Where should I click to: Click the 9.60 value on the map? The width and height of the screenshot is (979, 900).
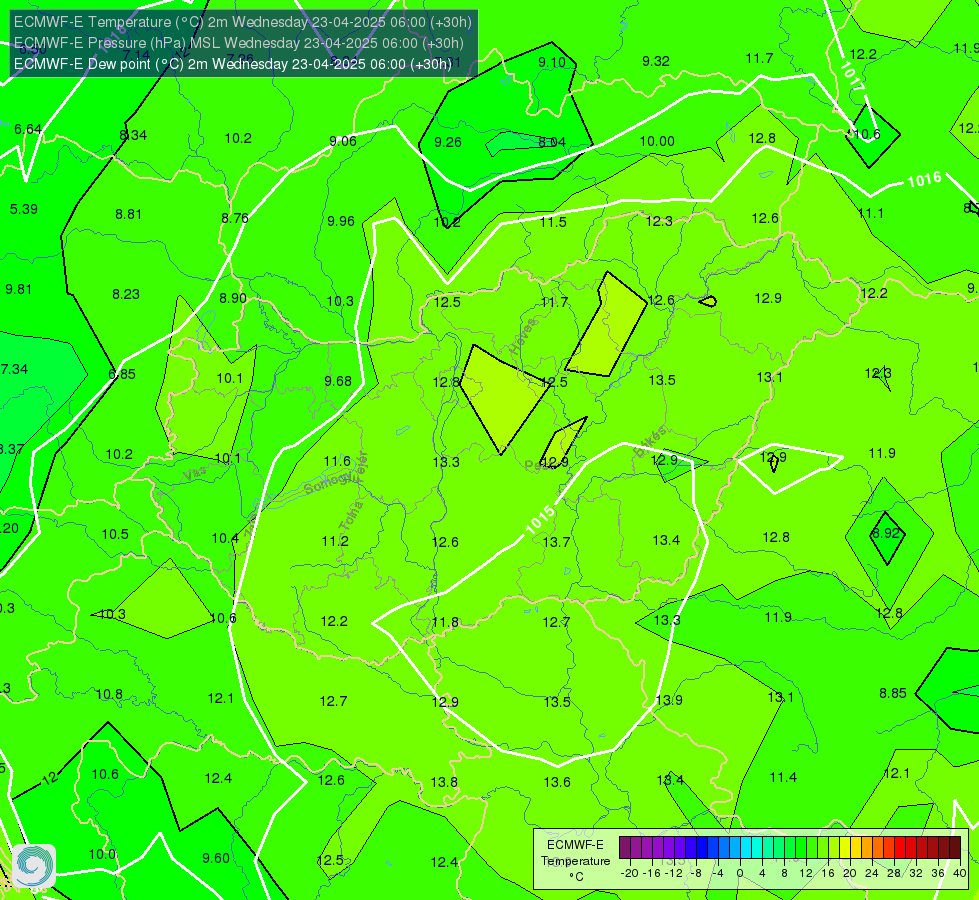pyautogui.click(x=216, y=858)
